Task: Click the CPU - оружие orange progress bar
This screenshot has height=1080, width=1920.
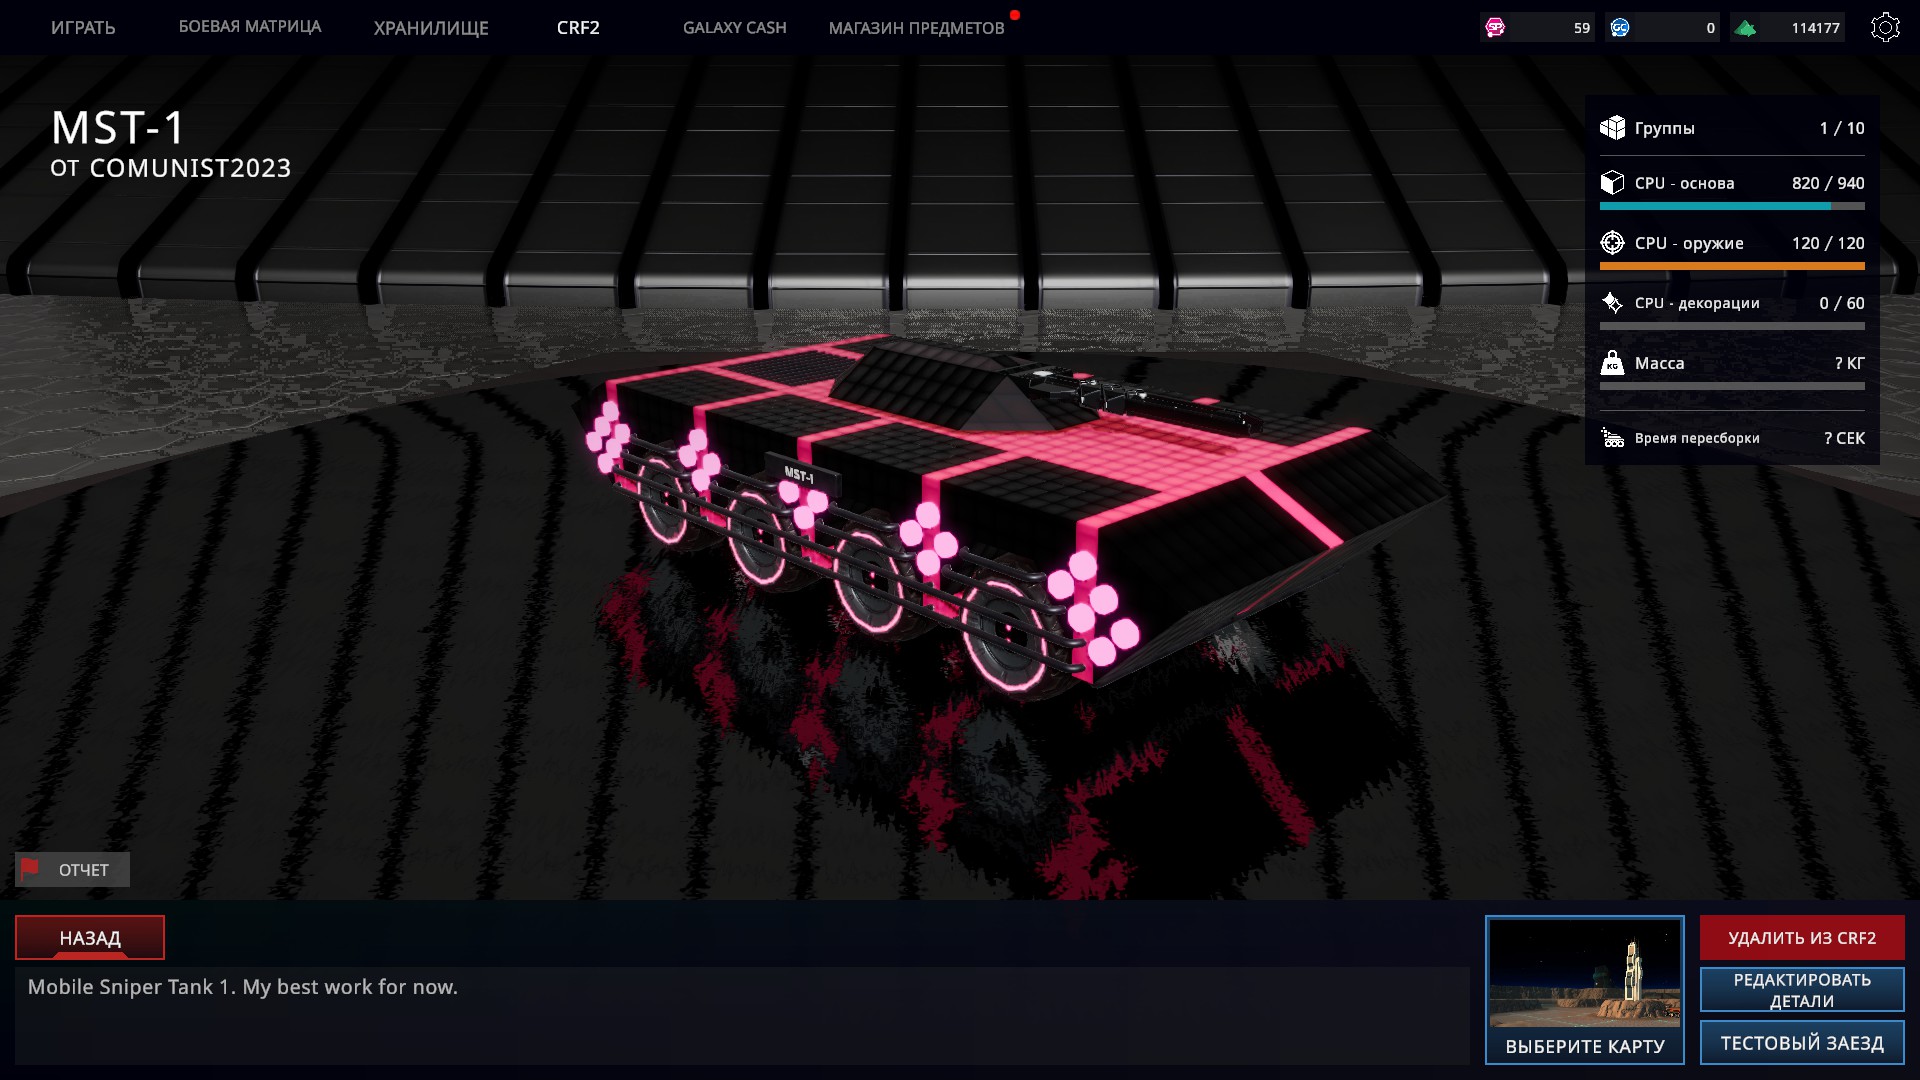Action: click(1731, 266)
